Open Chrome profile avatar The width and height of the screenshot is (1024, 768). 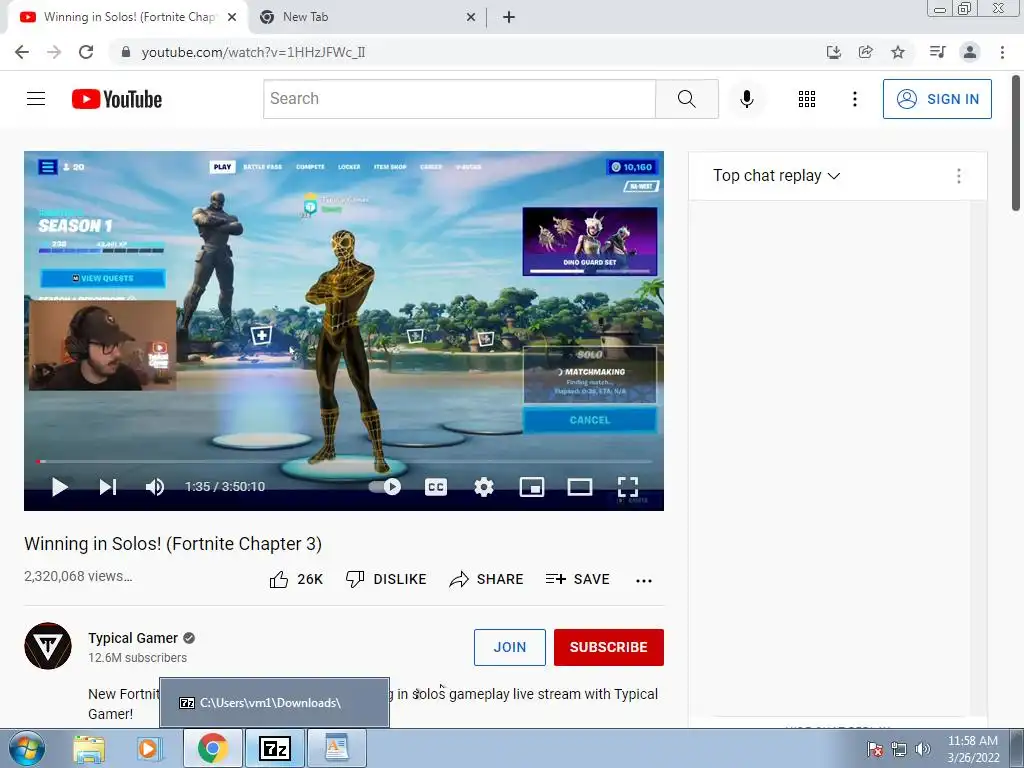coord(970,52)
